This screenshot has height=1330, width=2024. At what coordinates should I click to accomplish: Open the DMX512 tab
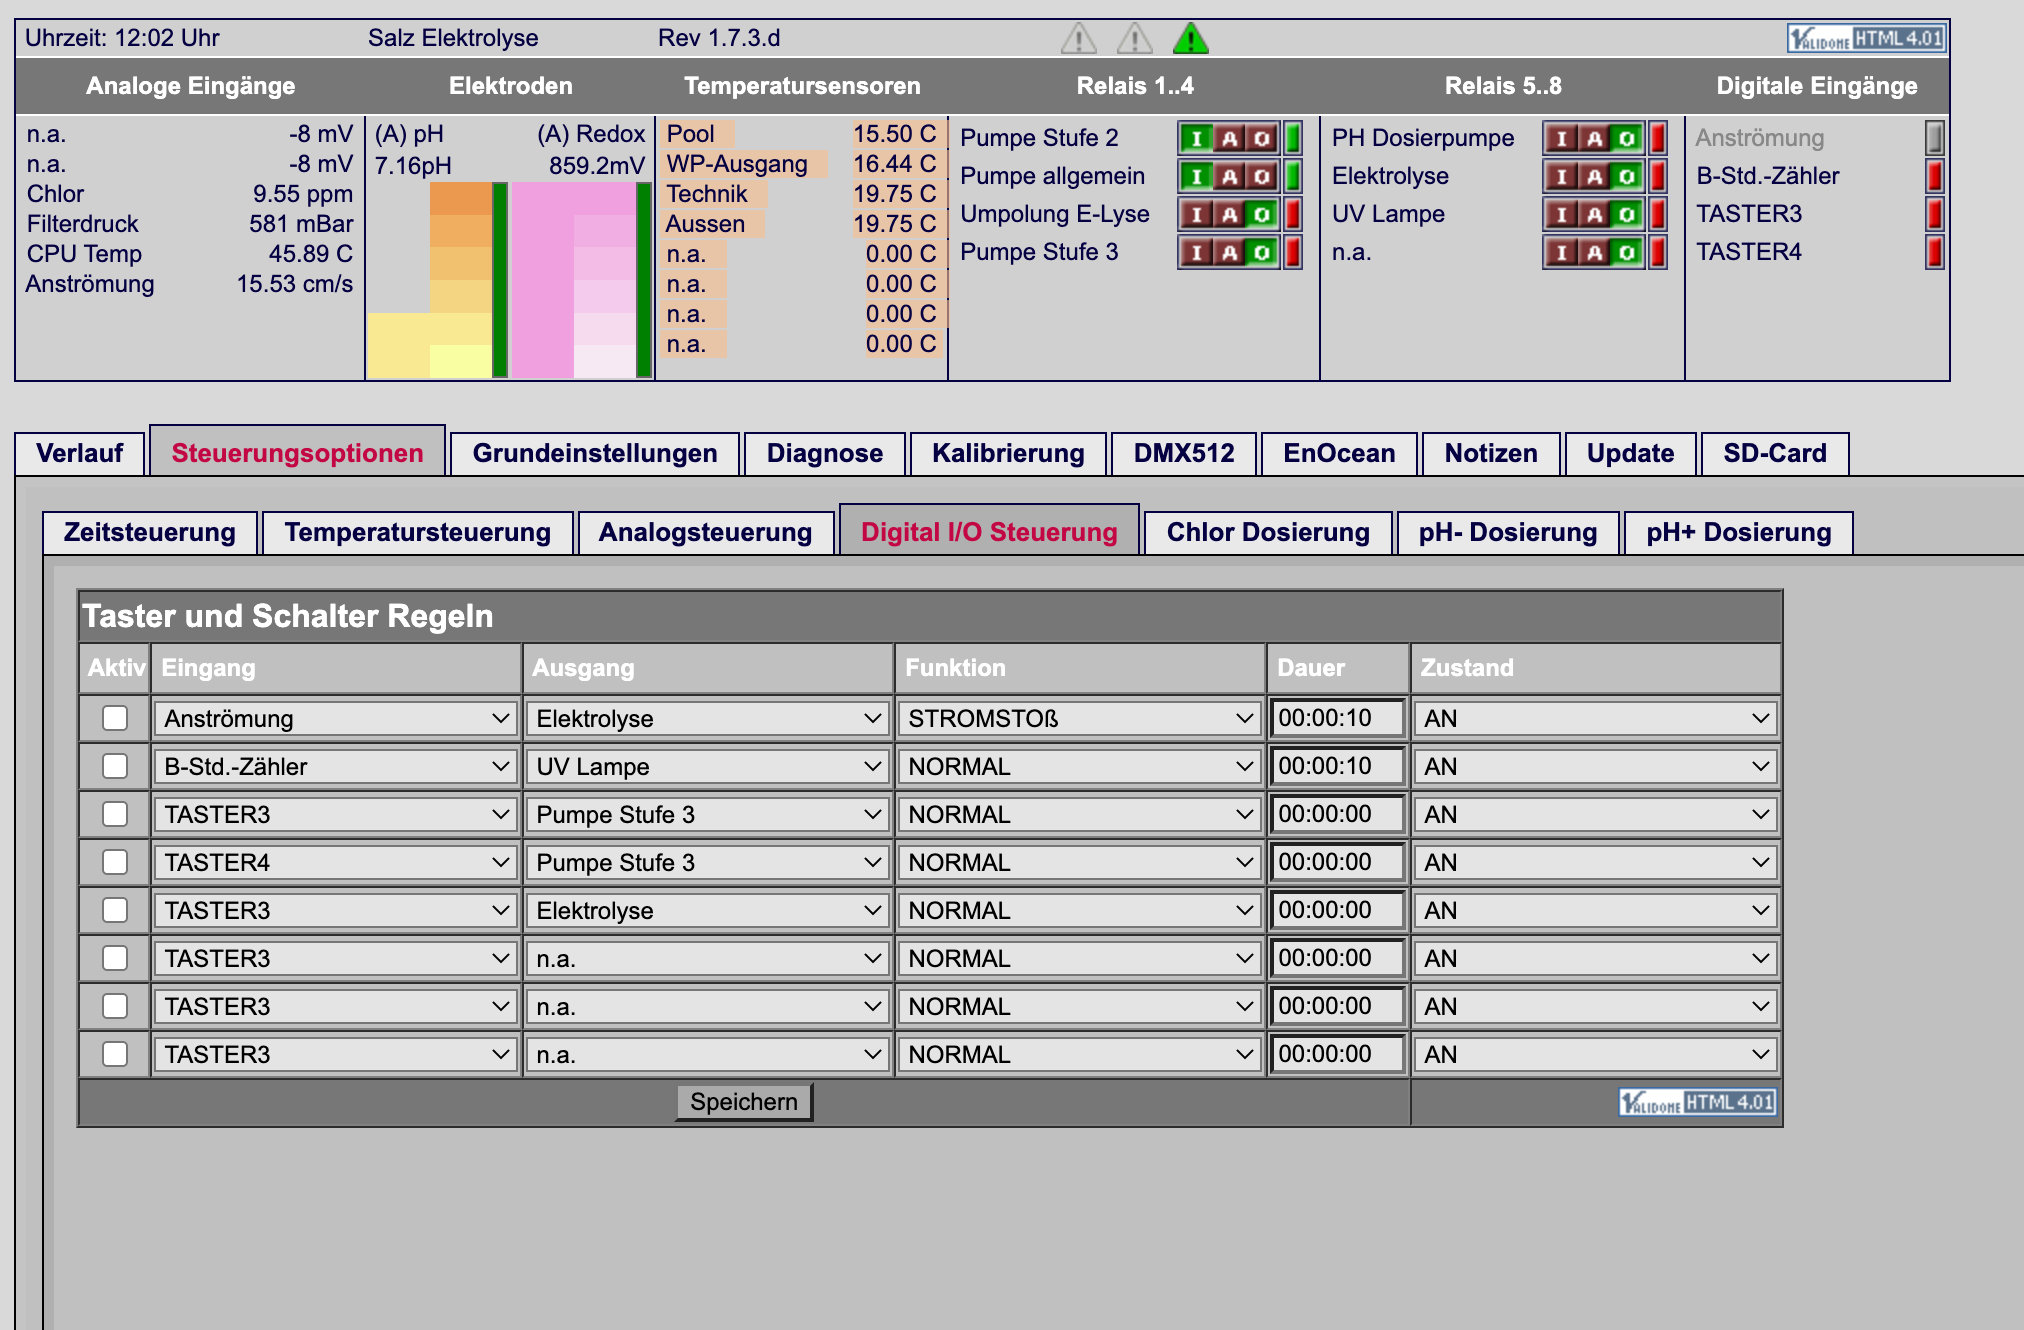tap(1184, 453)
